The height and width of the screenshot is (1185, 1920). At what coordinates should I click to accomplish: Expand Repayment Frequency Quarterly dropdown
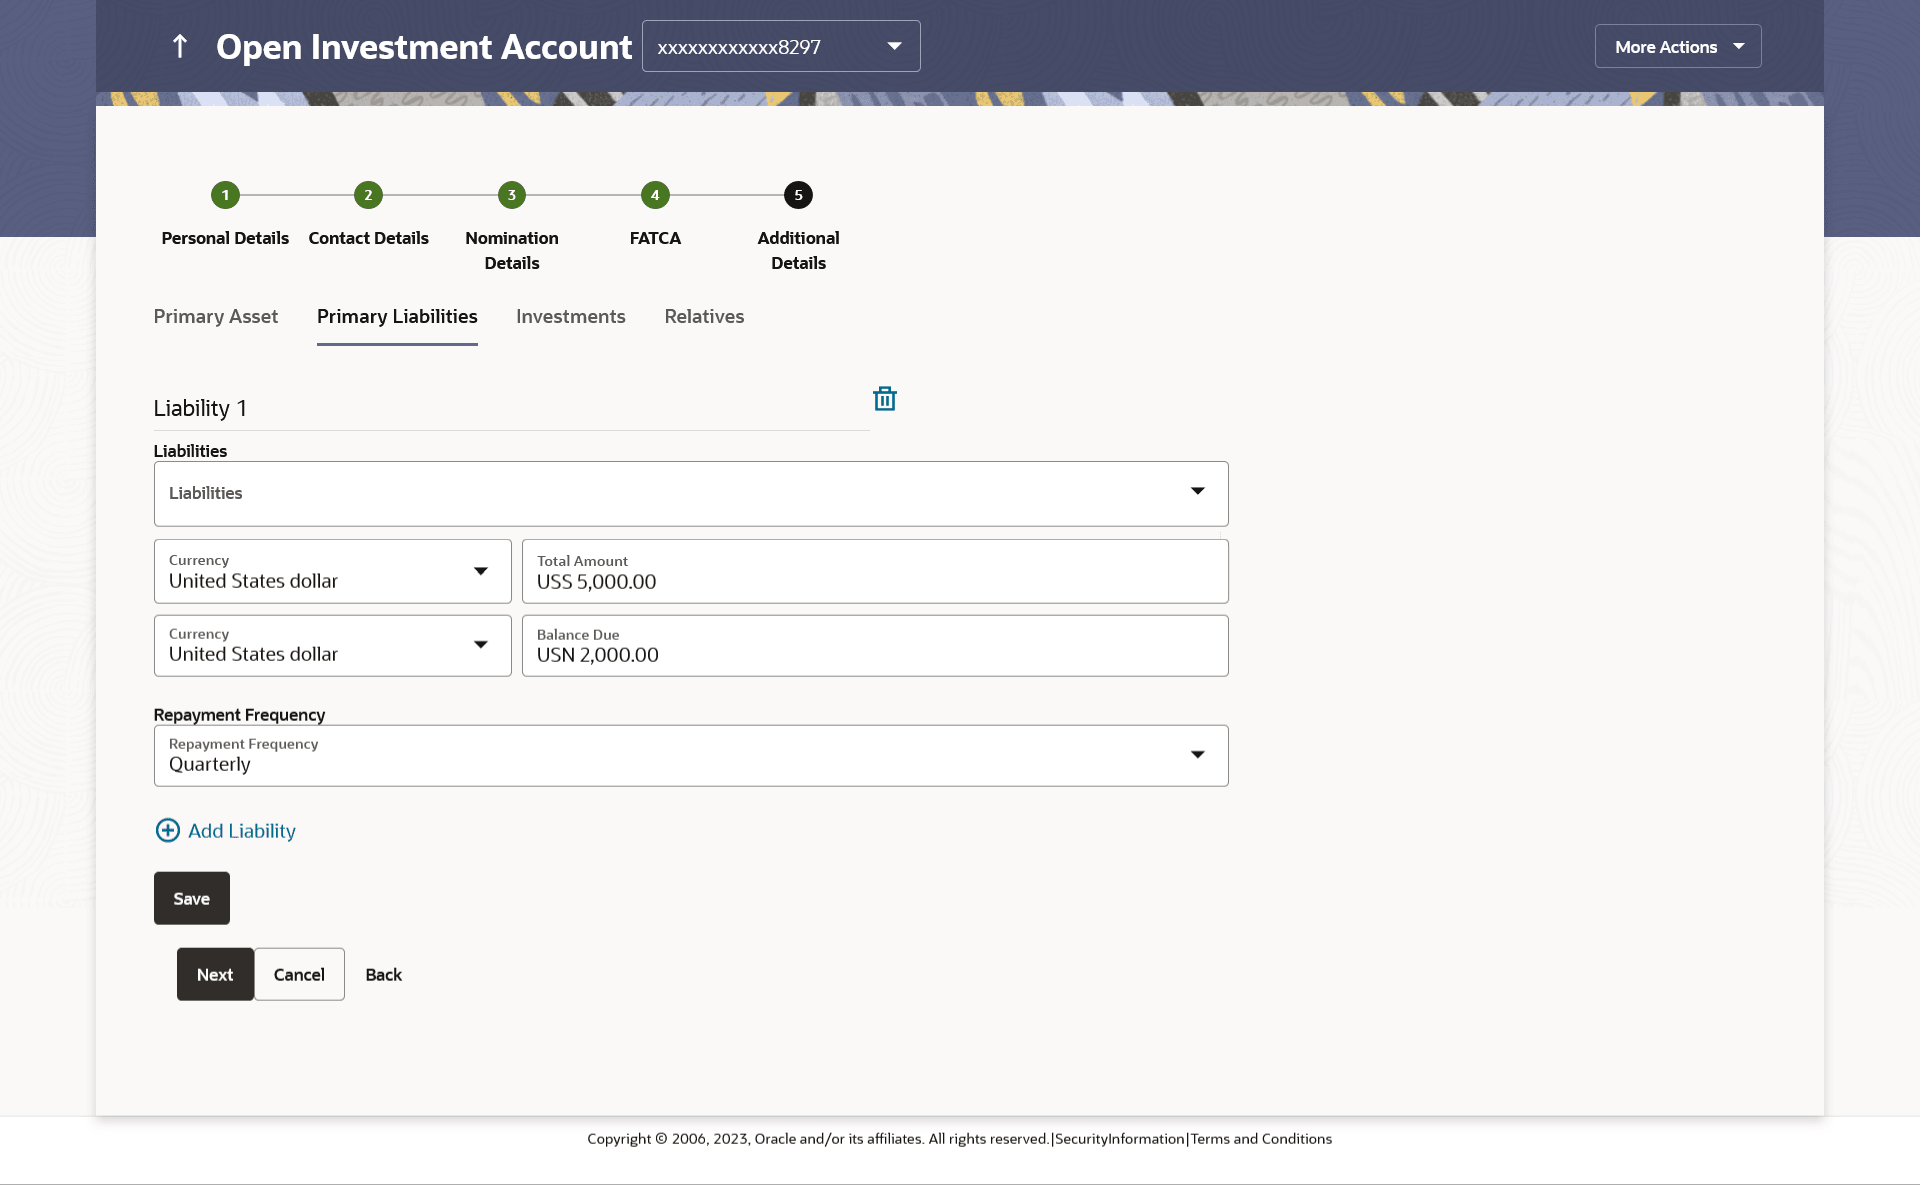pos(690,755)
